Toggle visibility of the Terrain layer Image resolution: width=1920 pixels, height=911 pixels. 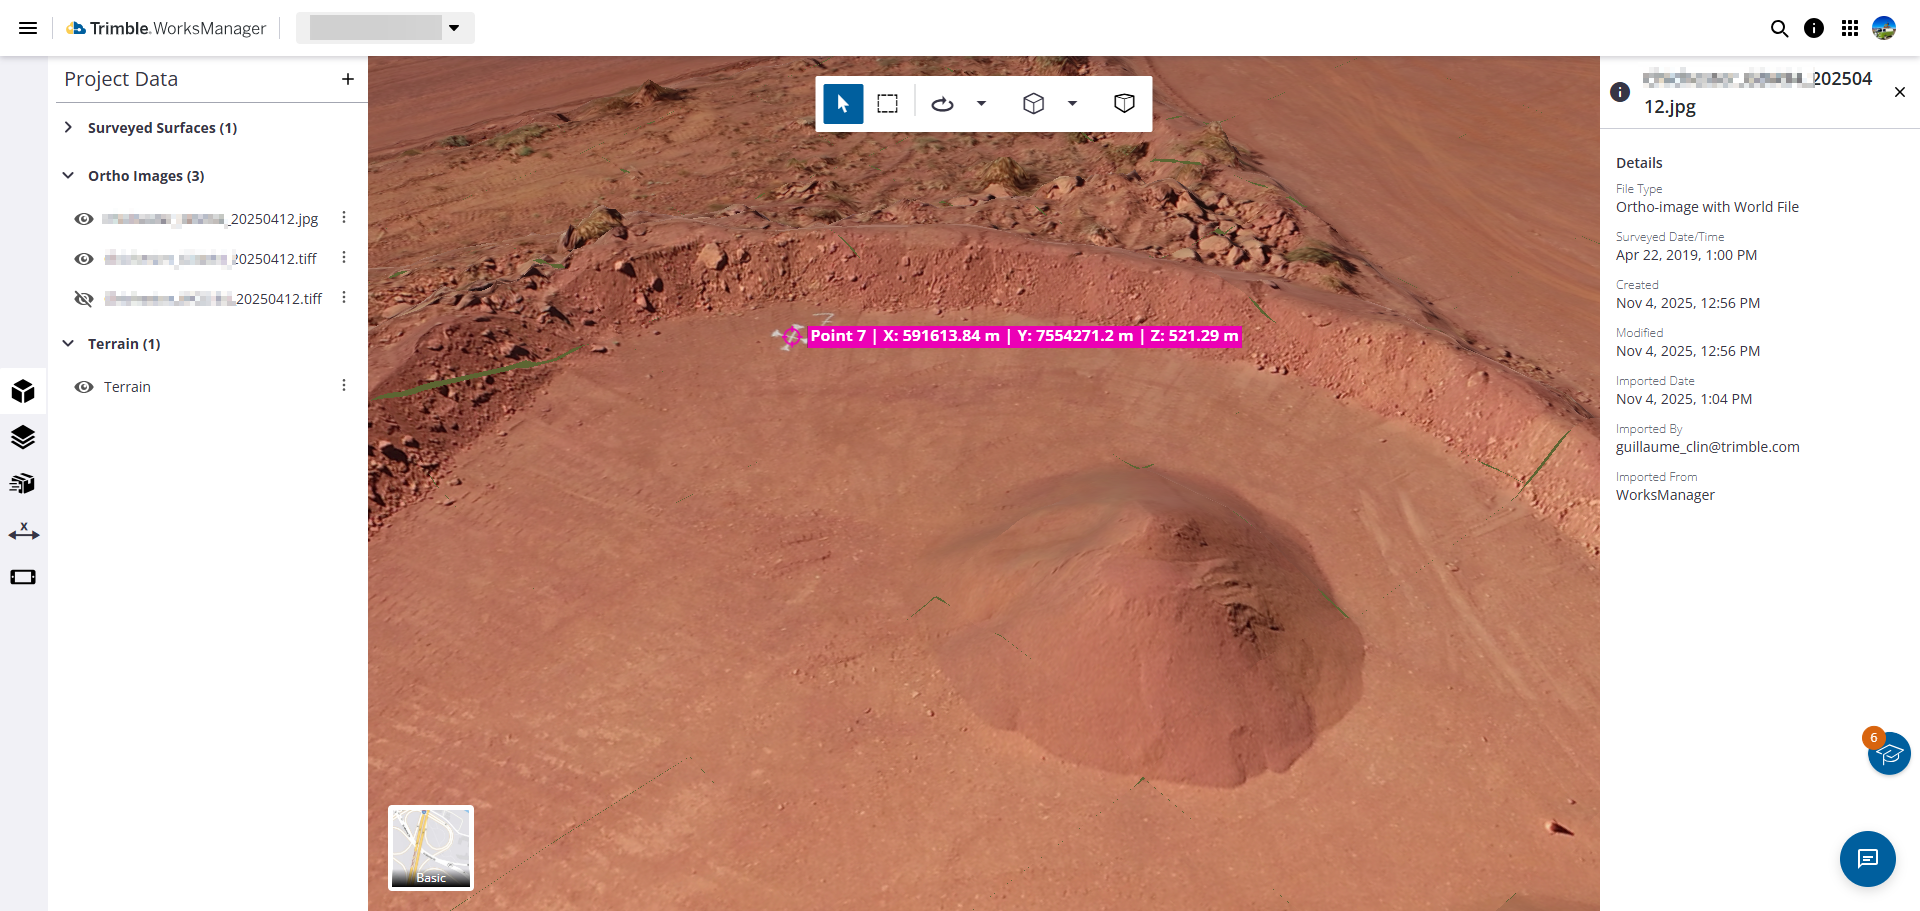84,387
